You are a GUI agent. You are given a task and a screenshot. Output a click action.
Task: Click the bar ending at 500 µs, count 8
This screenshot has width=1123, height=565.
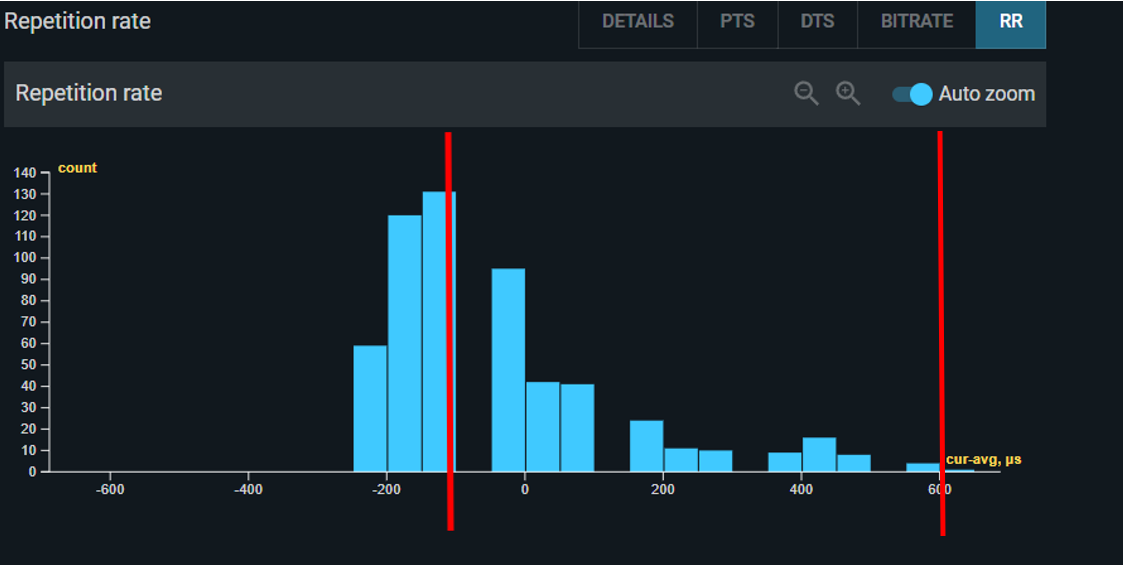pos(854,463)
